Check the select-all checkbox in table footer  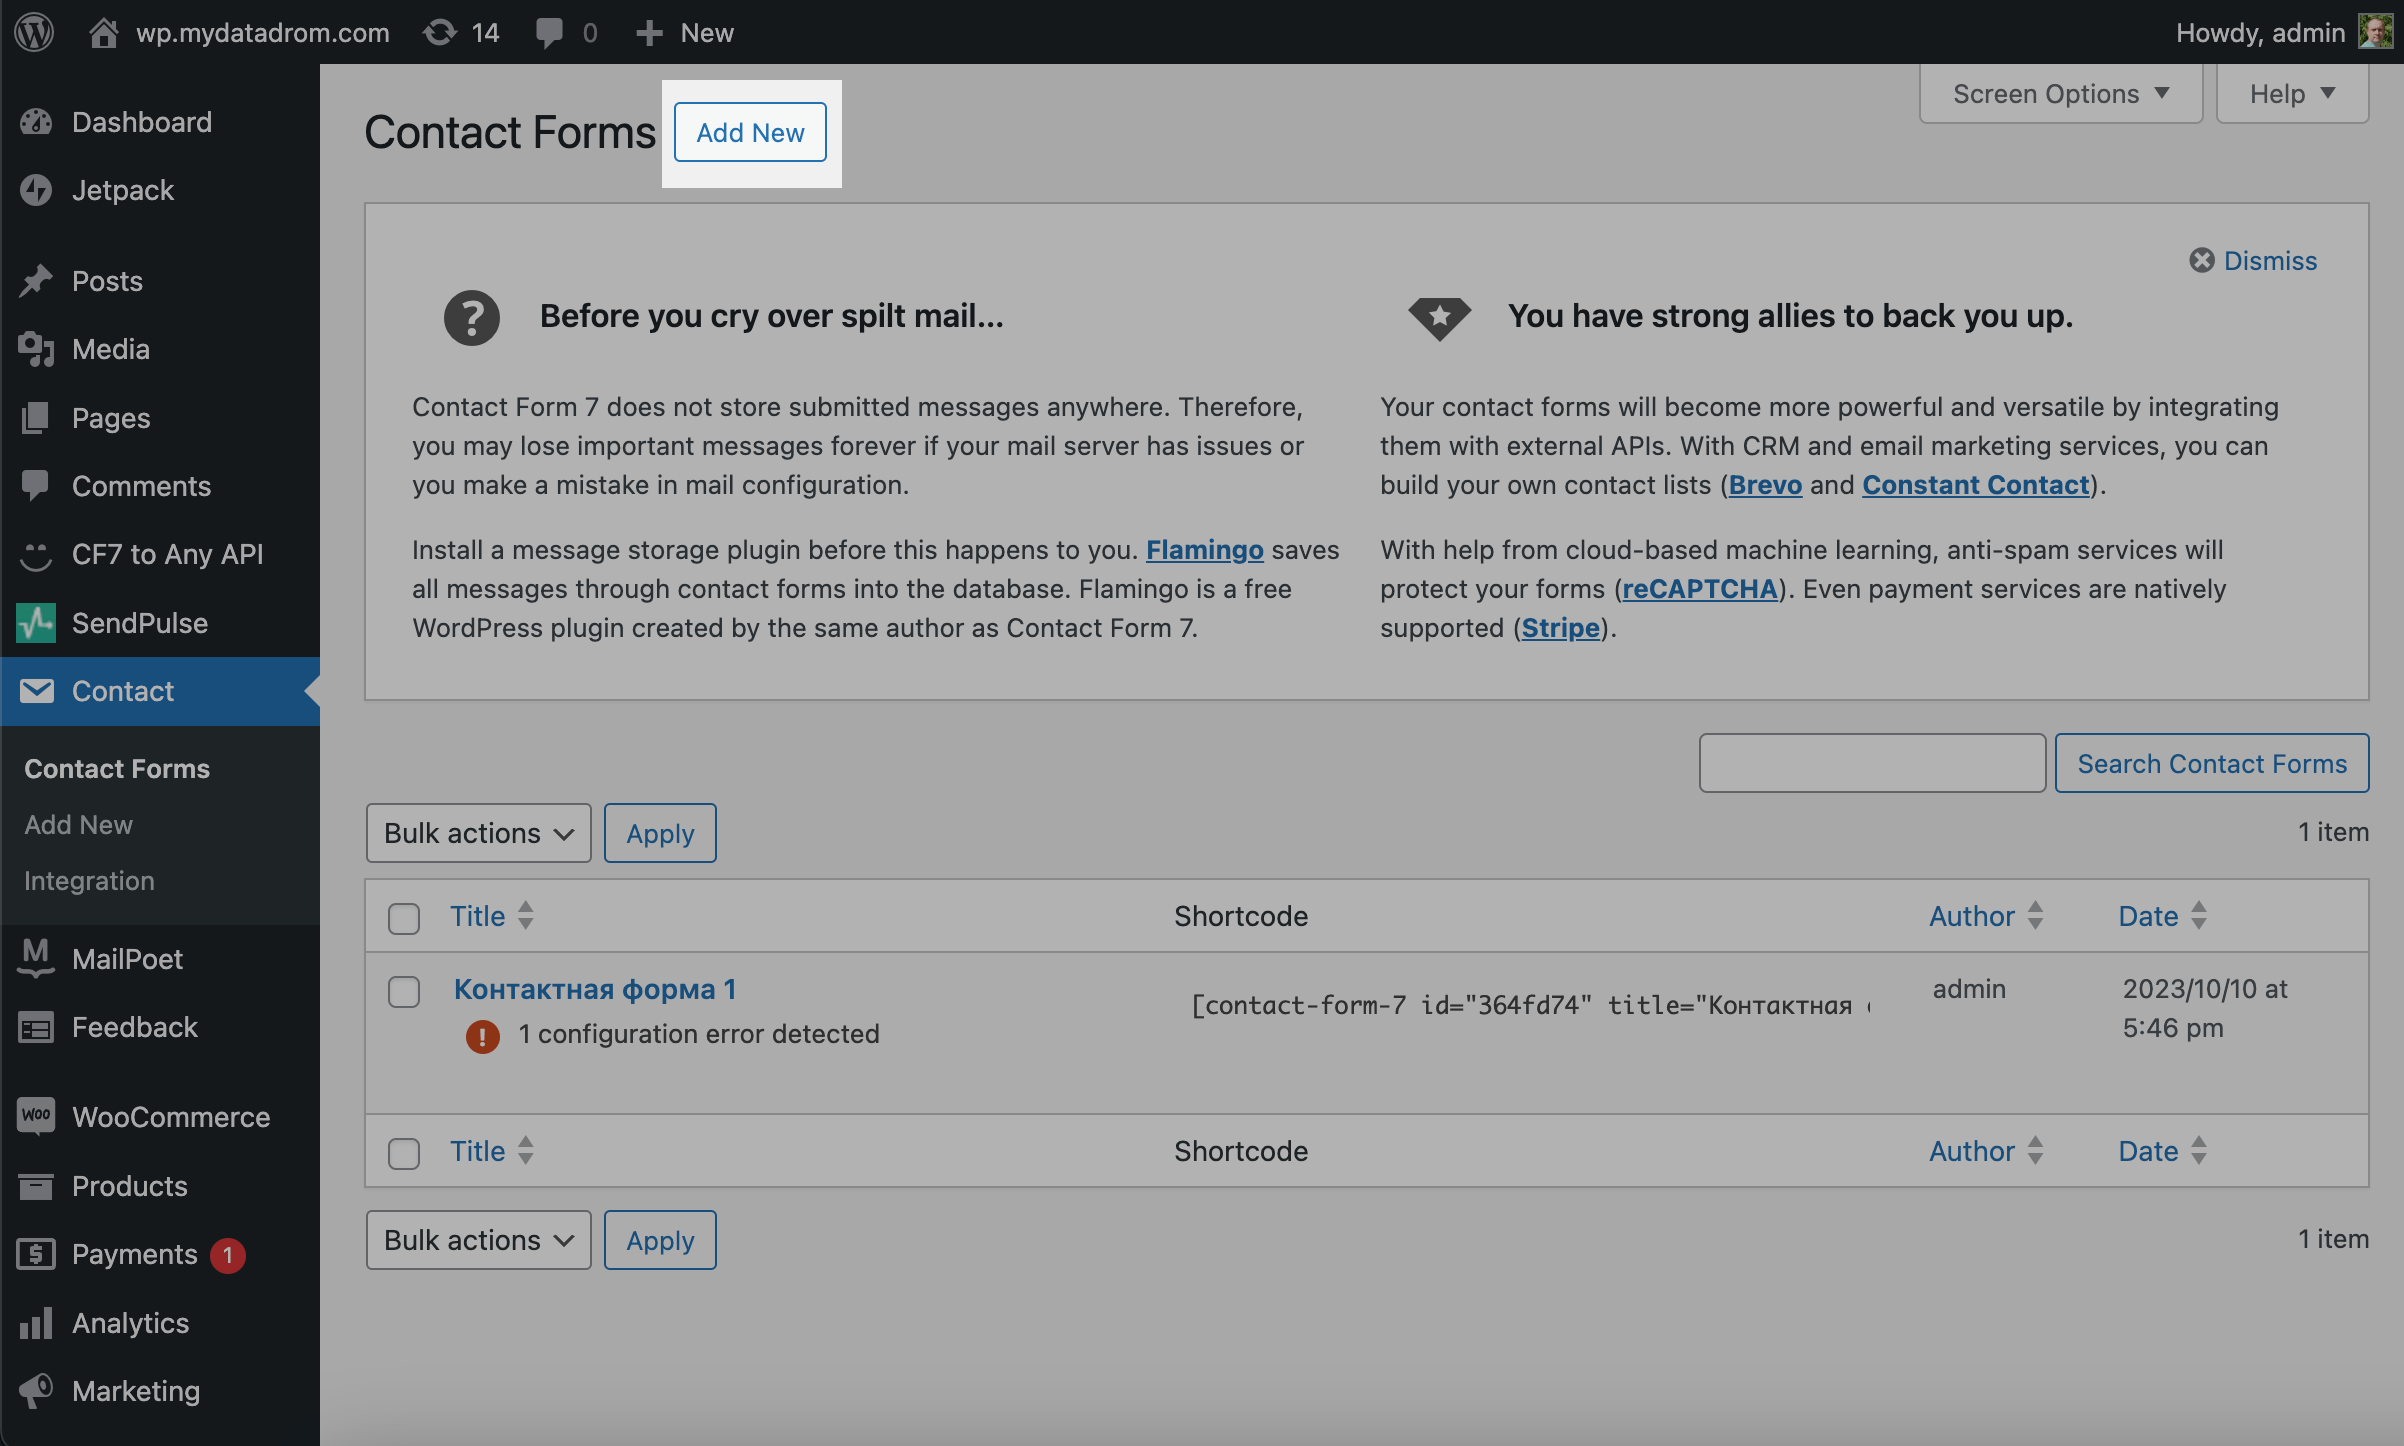[x=404, y=1153]
